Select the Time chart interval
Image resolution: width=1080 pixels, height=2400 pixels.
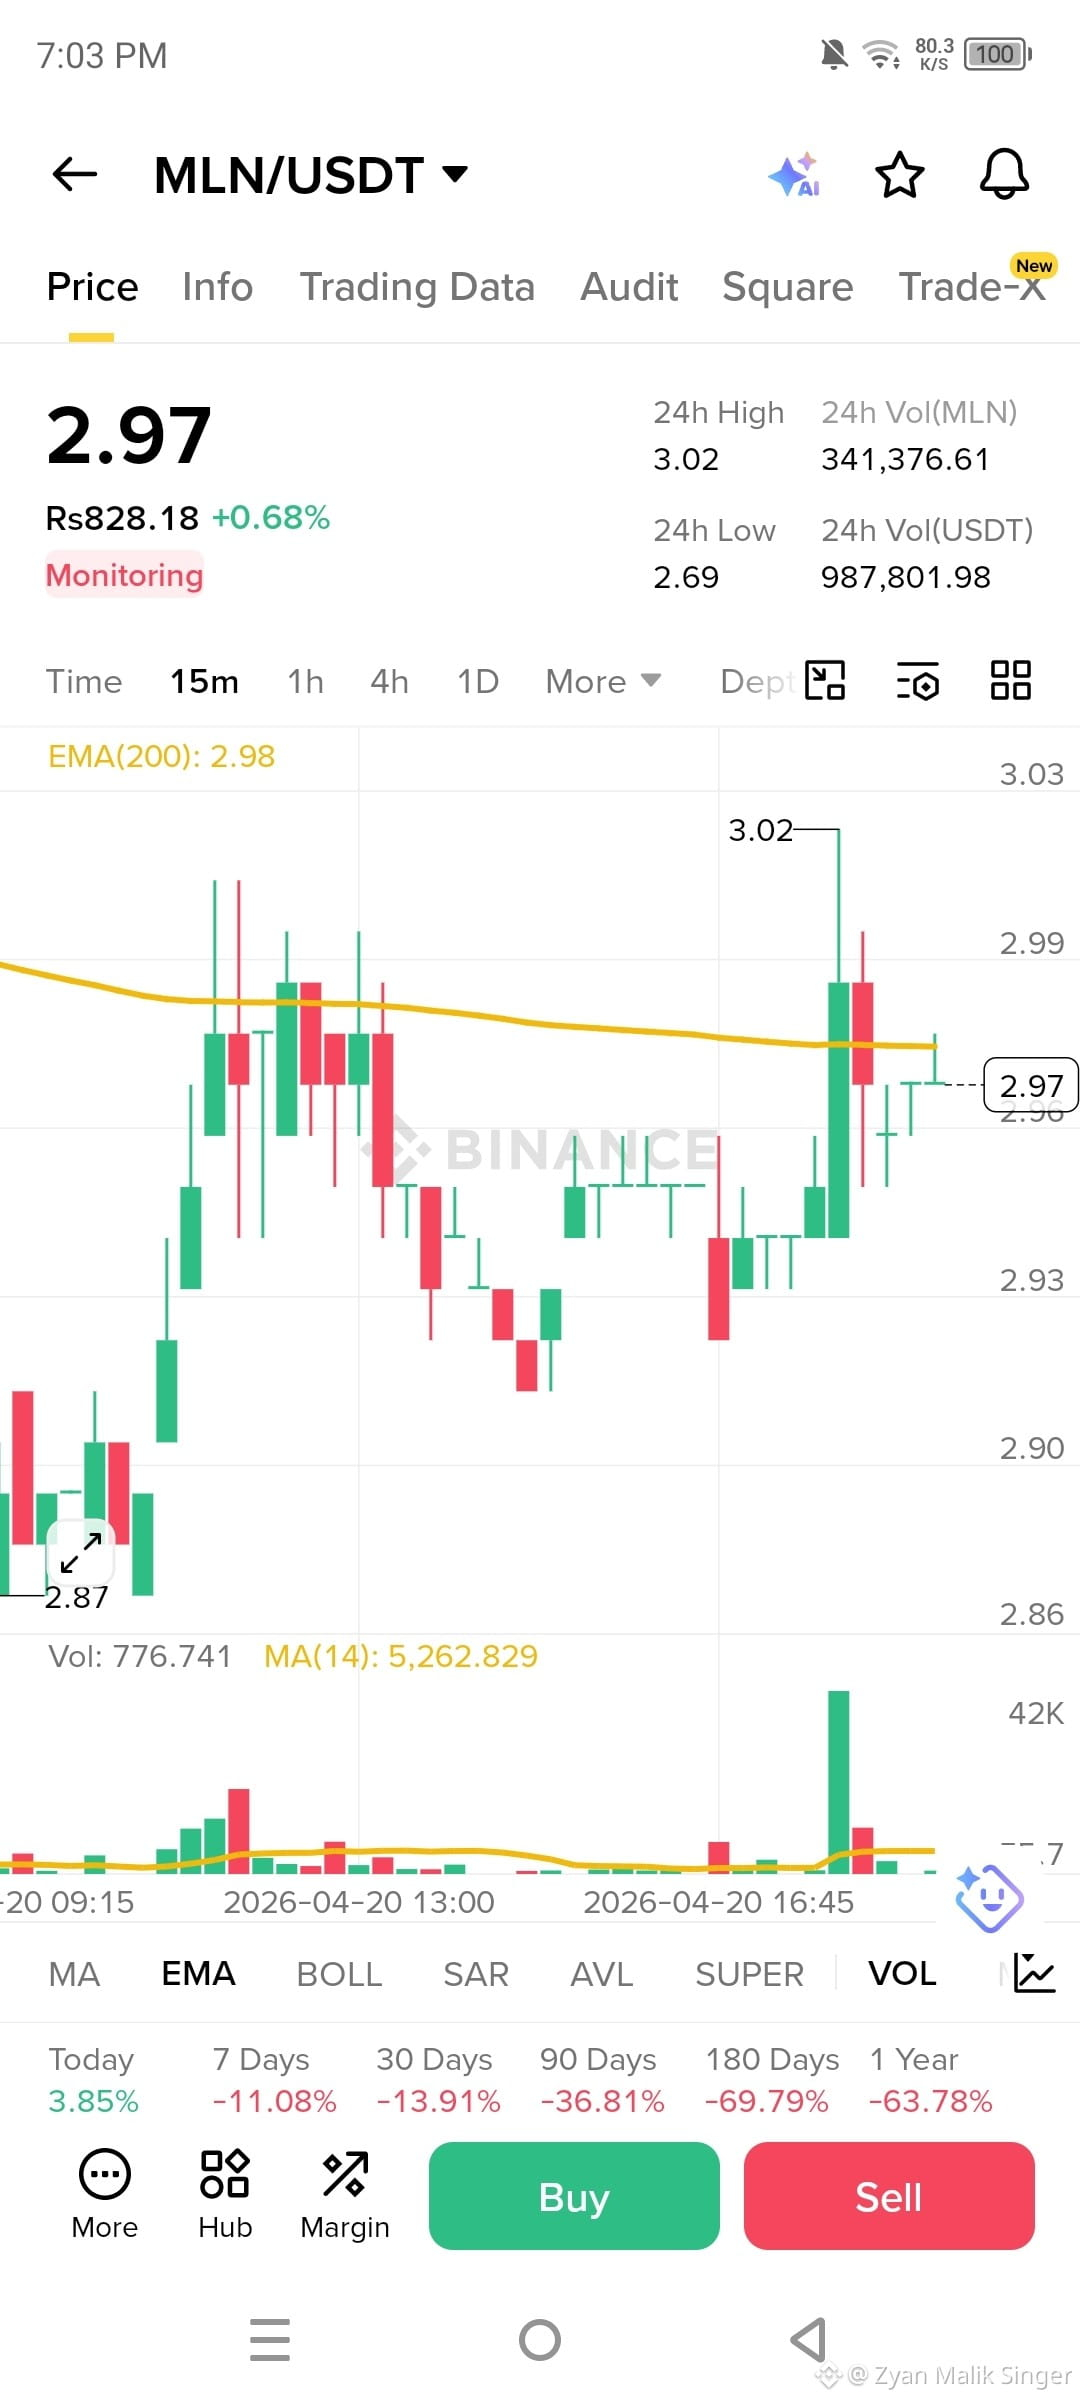[84, 682]
